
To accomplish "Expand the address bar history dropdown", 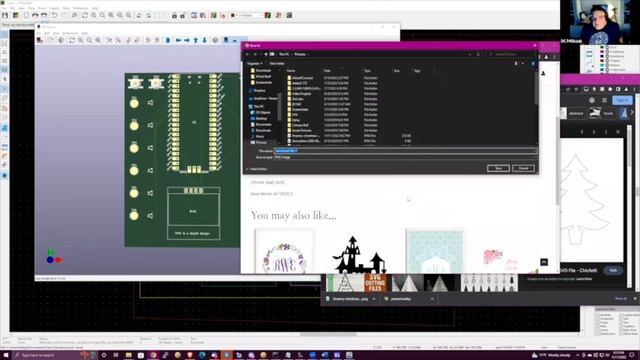I will (470, 54).
